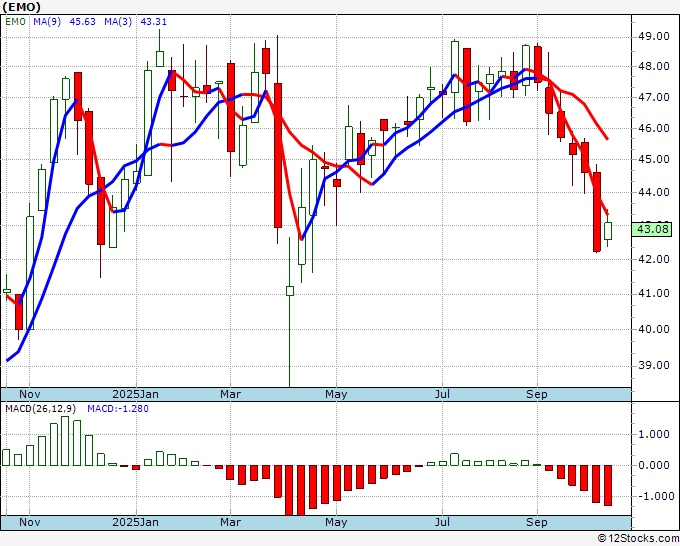Click Mar on the price chart axis
Viewport: 680px width, 546px height.
click(230, 394)
